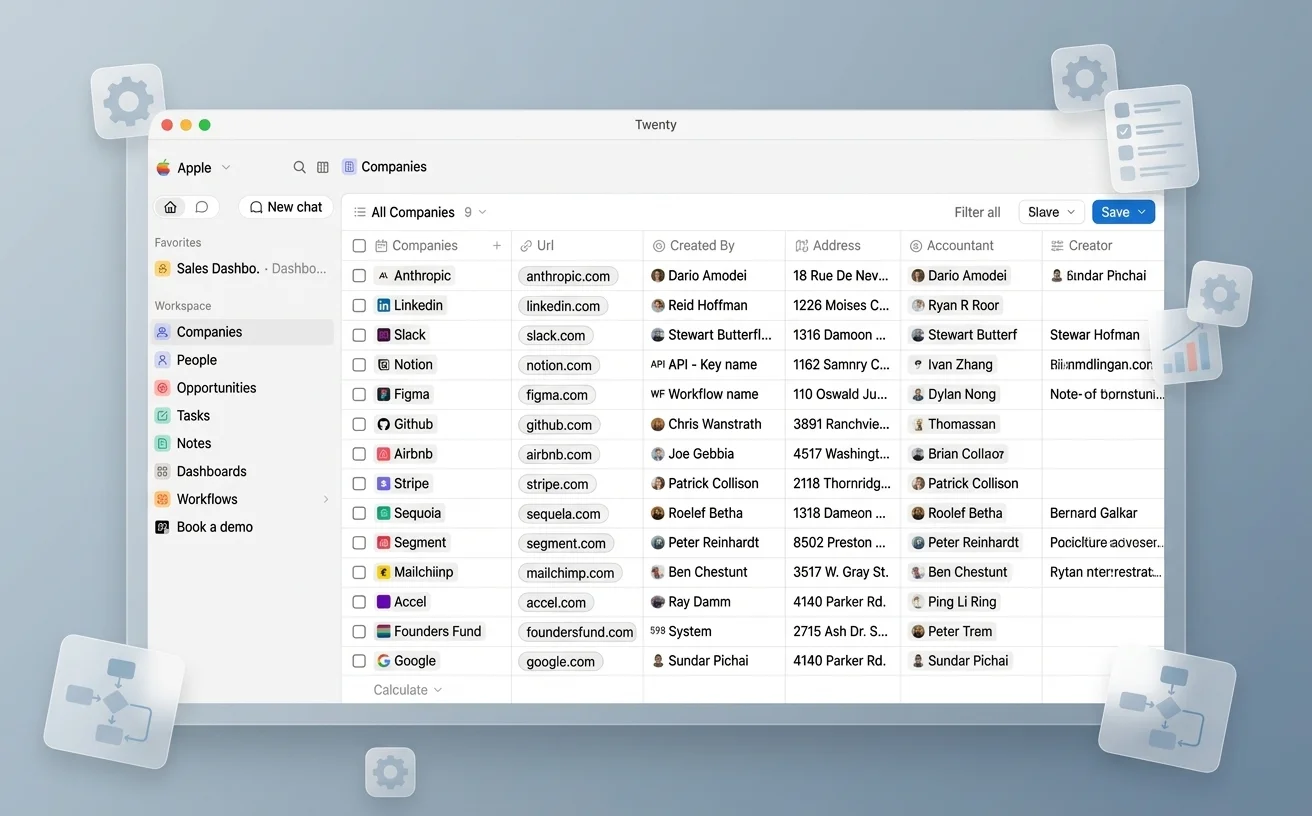Select the Slack row checkbox
1312x816 pixels.
(359, 335)
